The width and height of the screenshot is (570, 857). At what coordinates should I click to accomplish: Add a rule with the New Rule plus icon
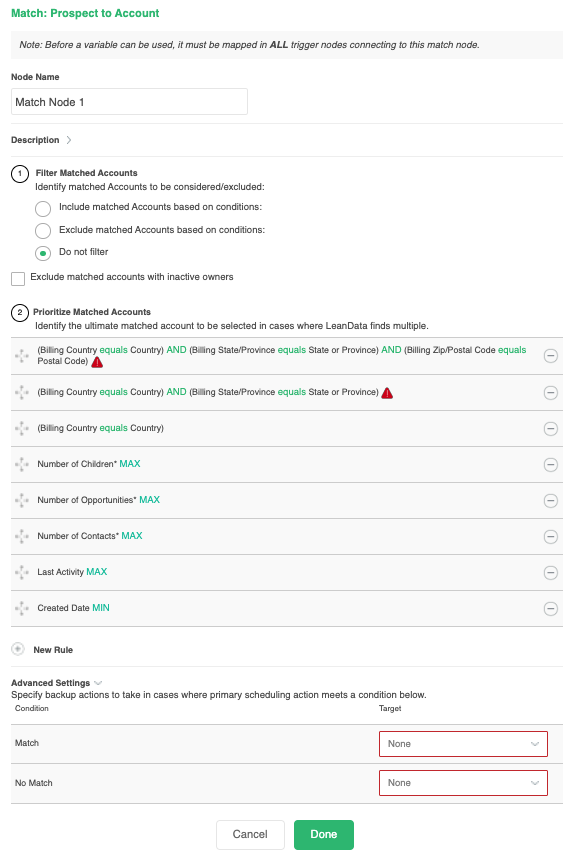coord(18,649)
